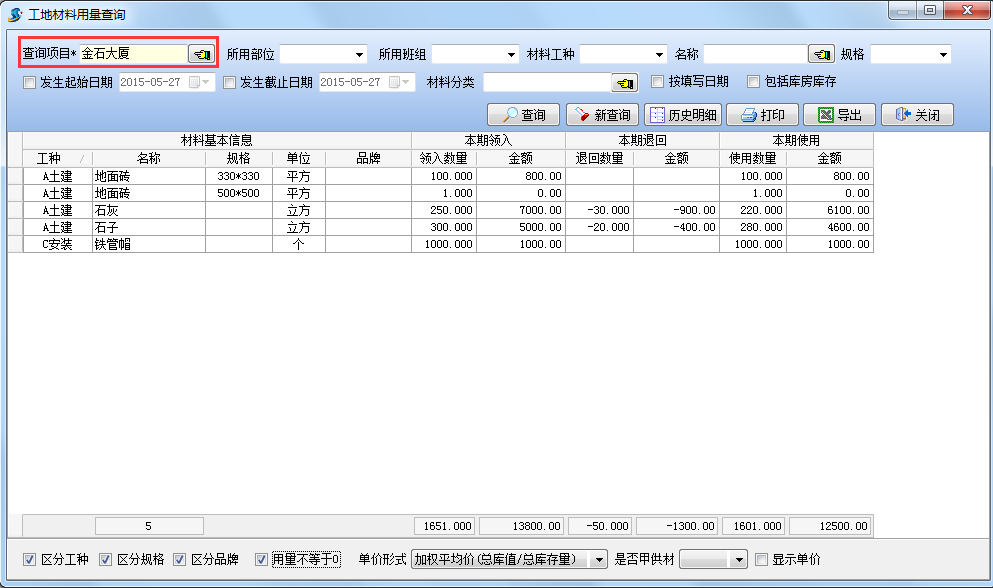Open the 材料工种 dropdown list

point(659,54)
